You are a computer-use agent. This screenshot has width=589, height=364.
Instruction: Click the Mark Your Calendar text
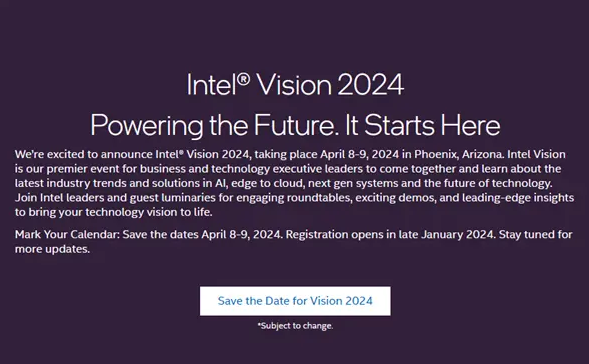tap(66, 234)
